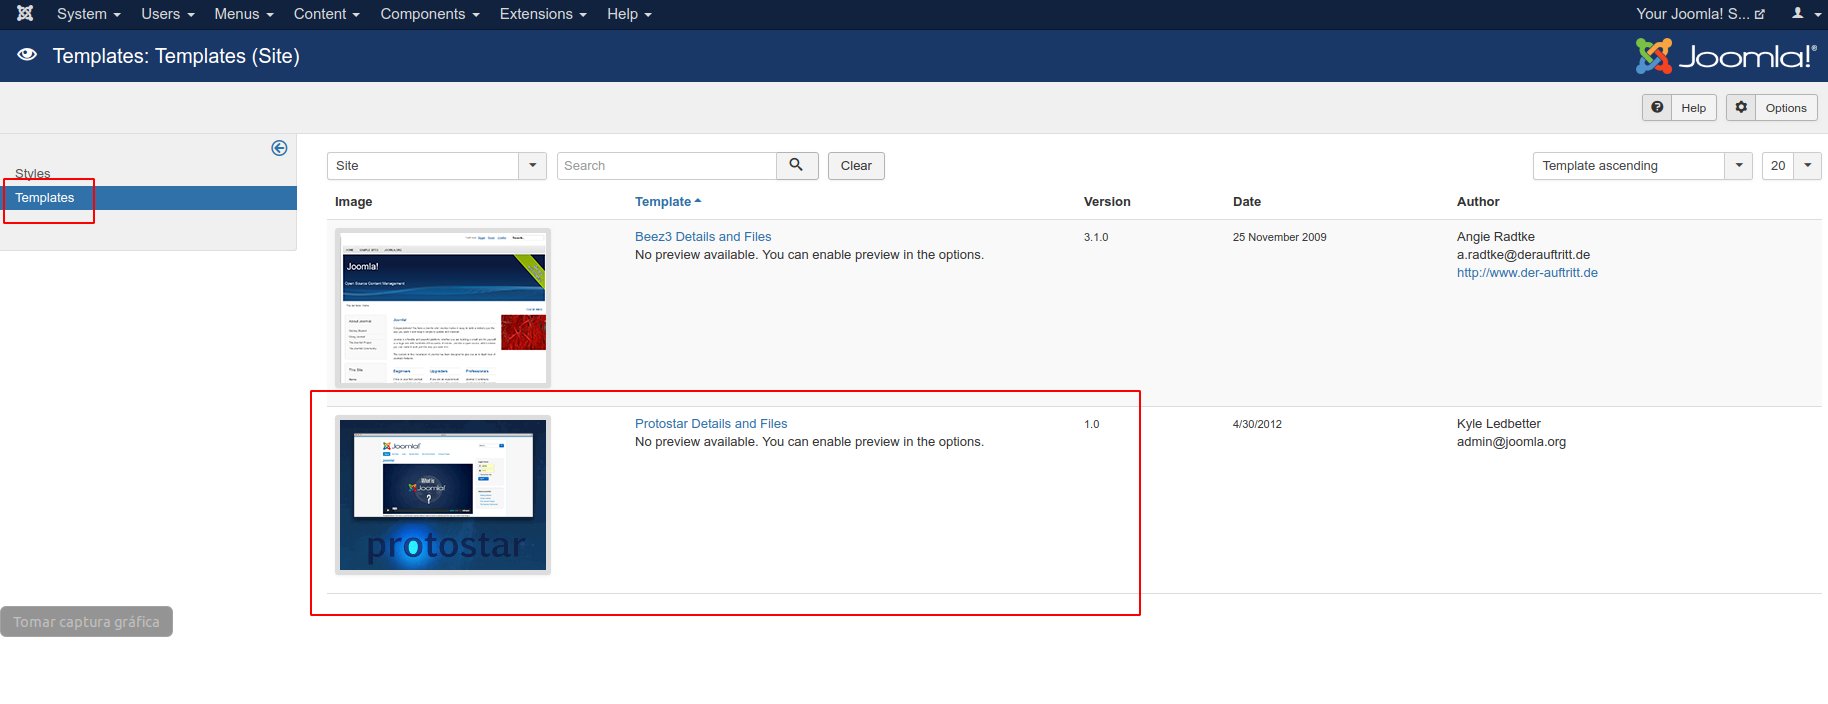Click the Kyle Ledbetter author name
Viewport: 1828px width, 704px height.
[x=1498, y=424]
